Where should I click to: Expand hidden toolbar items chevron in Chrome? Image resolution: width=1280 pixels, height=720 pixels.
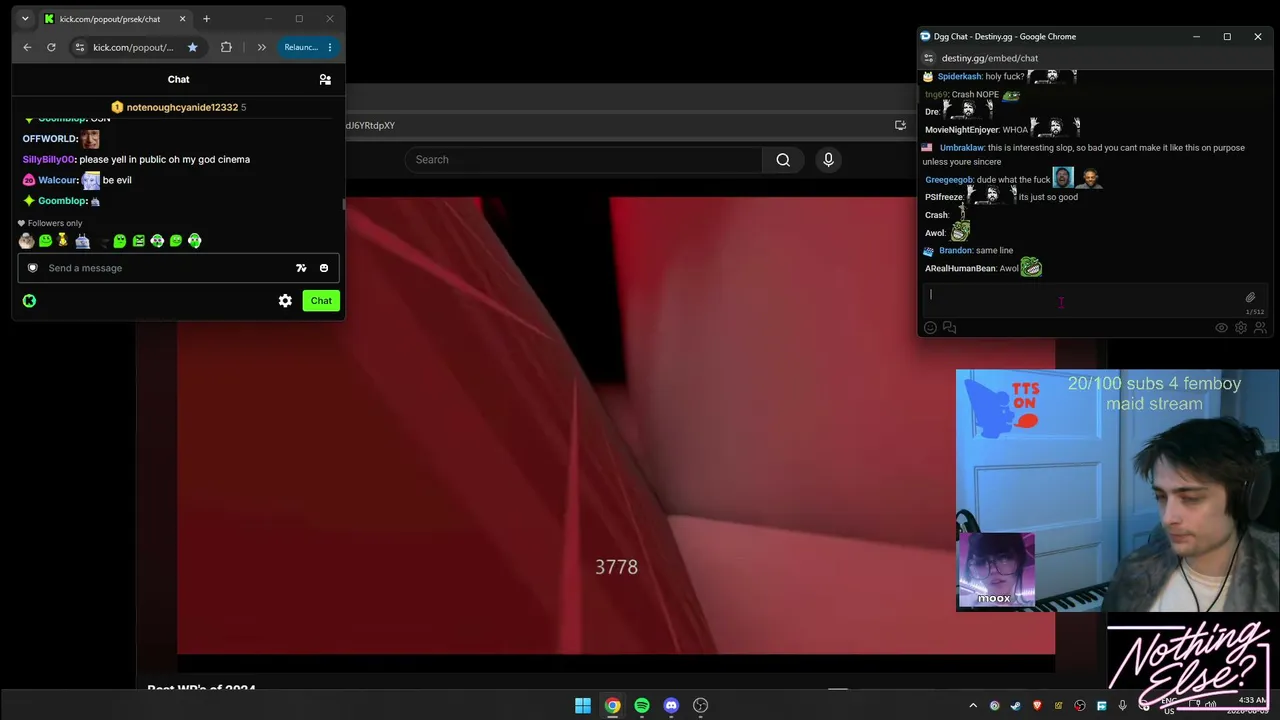pos(261,47)
